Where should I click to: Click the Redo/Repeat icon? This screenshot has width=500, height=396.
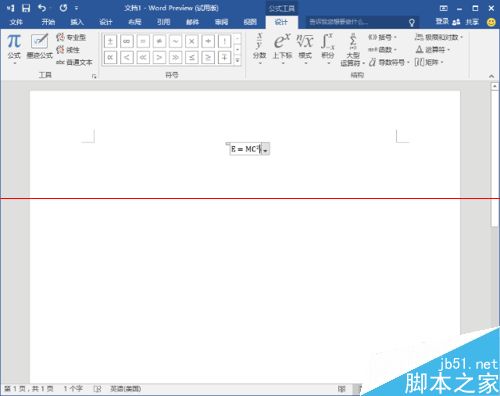coord(63,8)
